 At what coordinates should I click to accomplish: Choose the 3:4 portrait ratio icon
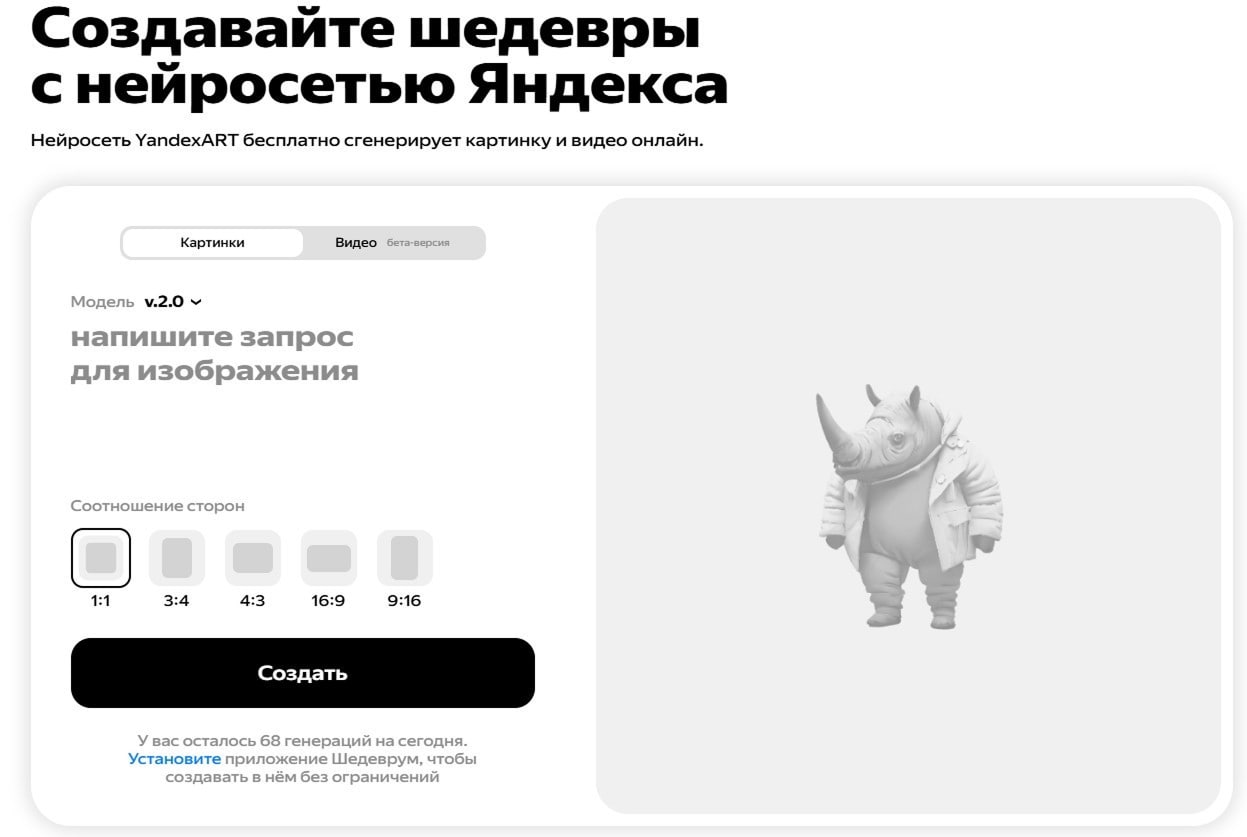pyautogui.click(x=177, y=557)
